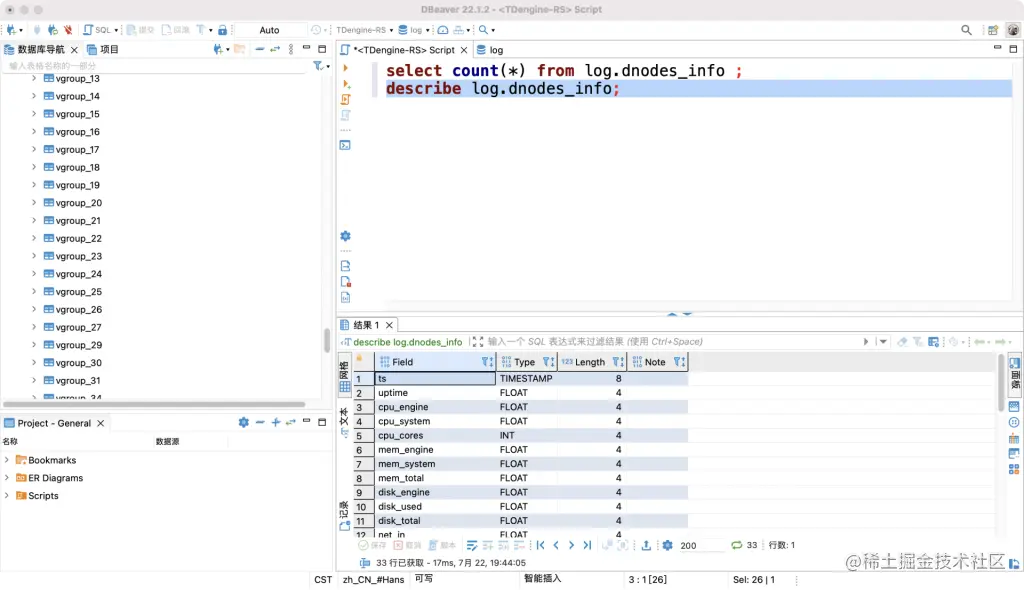Viewport: 1024px width, 590px height.
Task: Click the Export result set icon
Action: pyautogui.click(x=644, y=545)
